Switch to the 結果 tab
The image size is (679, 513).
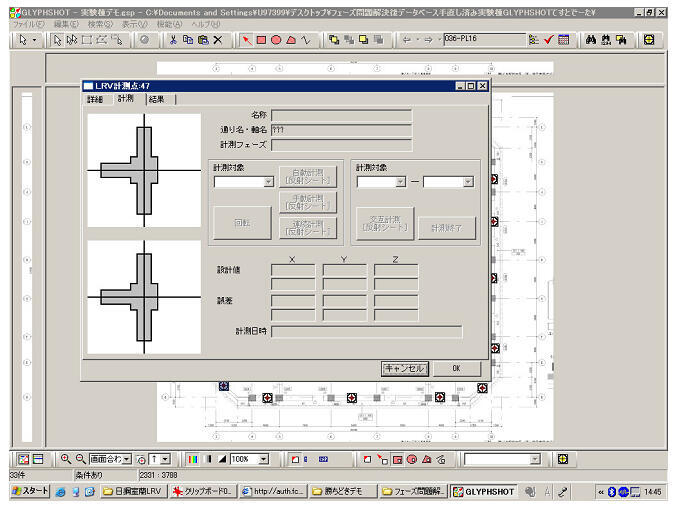tap(158, 99)
